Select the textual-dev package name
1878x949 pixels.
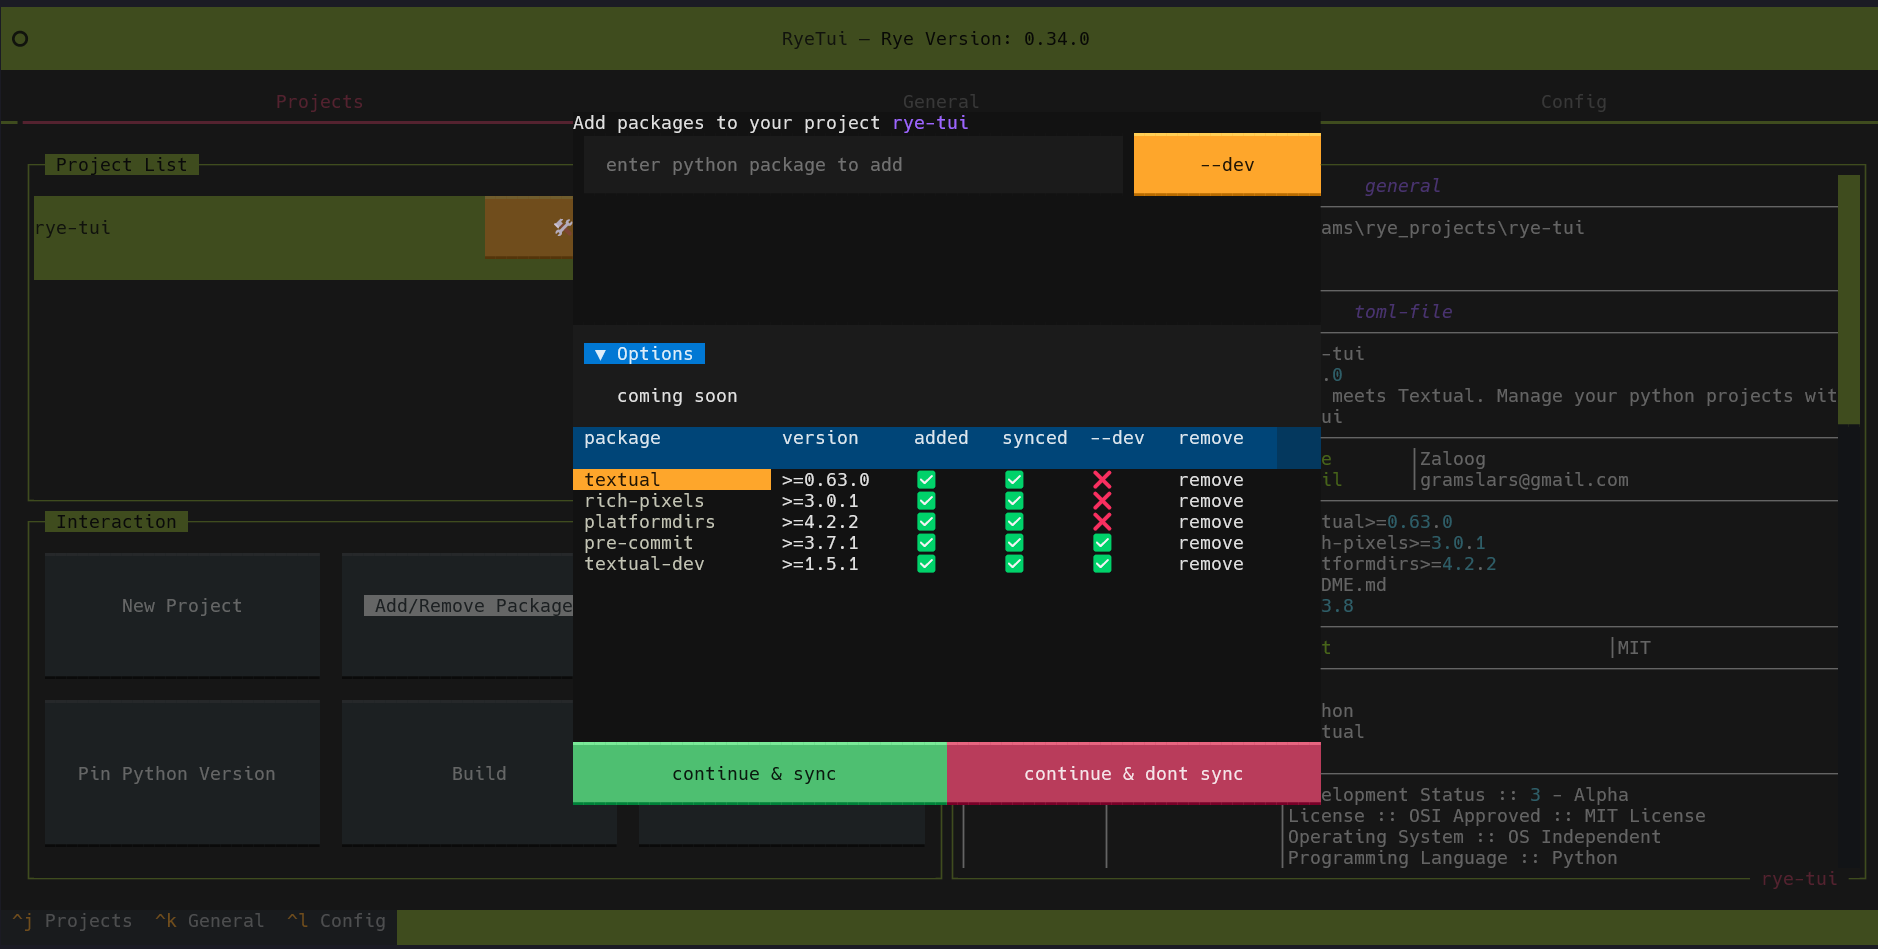tap(644, 564)
